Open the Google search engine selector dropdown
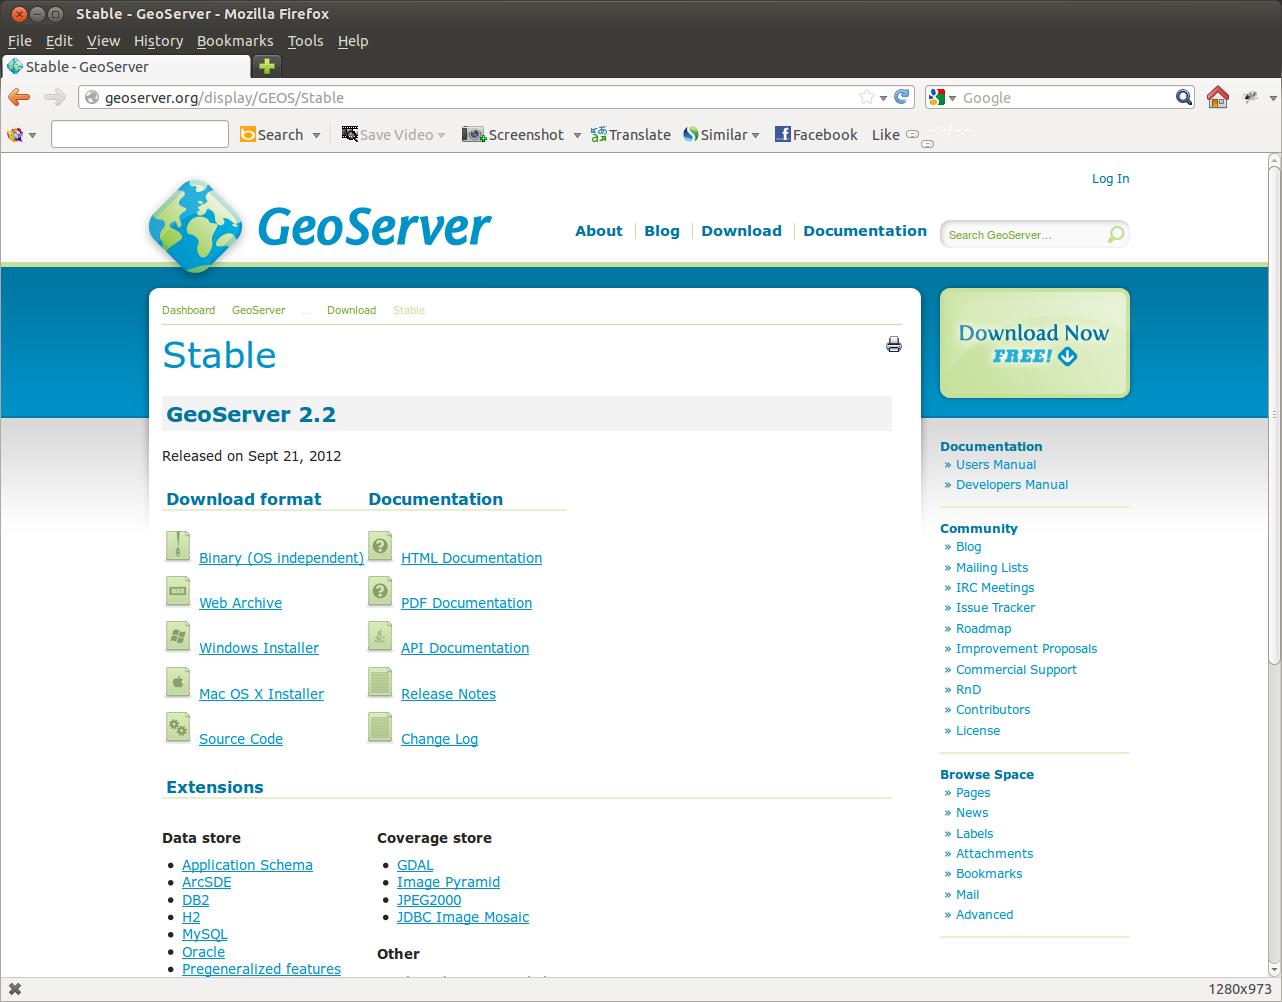Viewport: 1282px width, 1002px height. coord(953,98)
